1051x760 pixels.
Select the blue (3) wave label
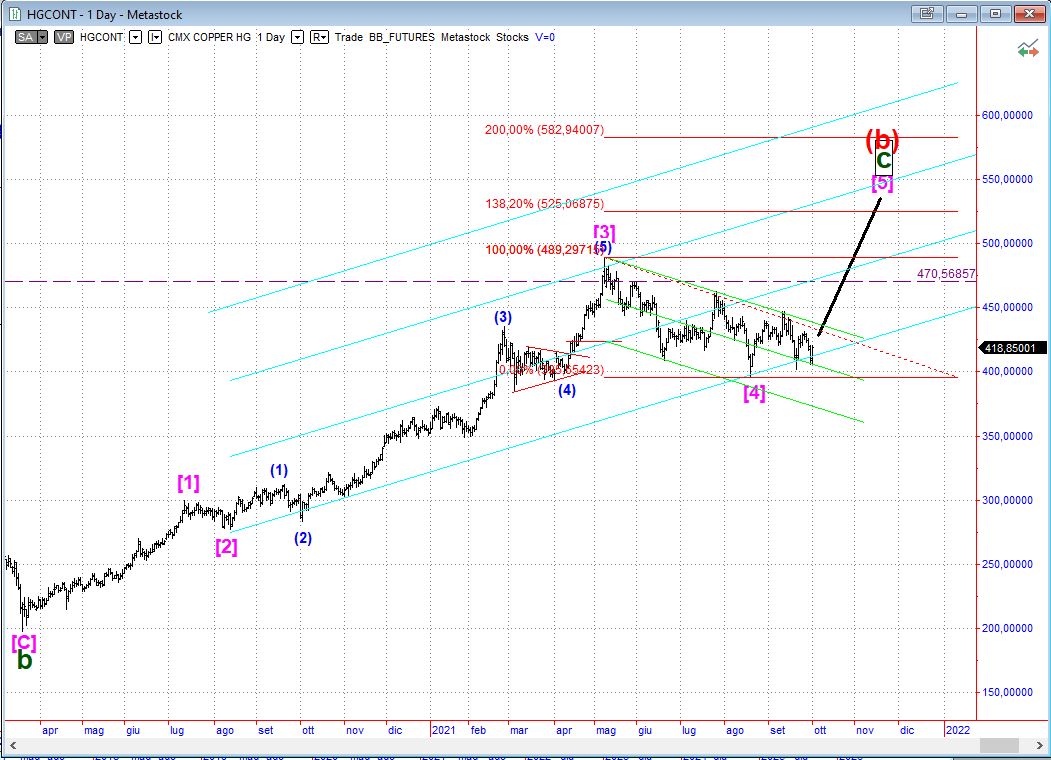click(x=503, y=317)
